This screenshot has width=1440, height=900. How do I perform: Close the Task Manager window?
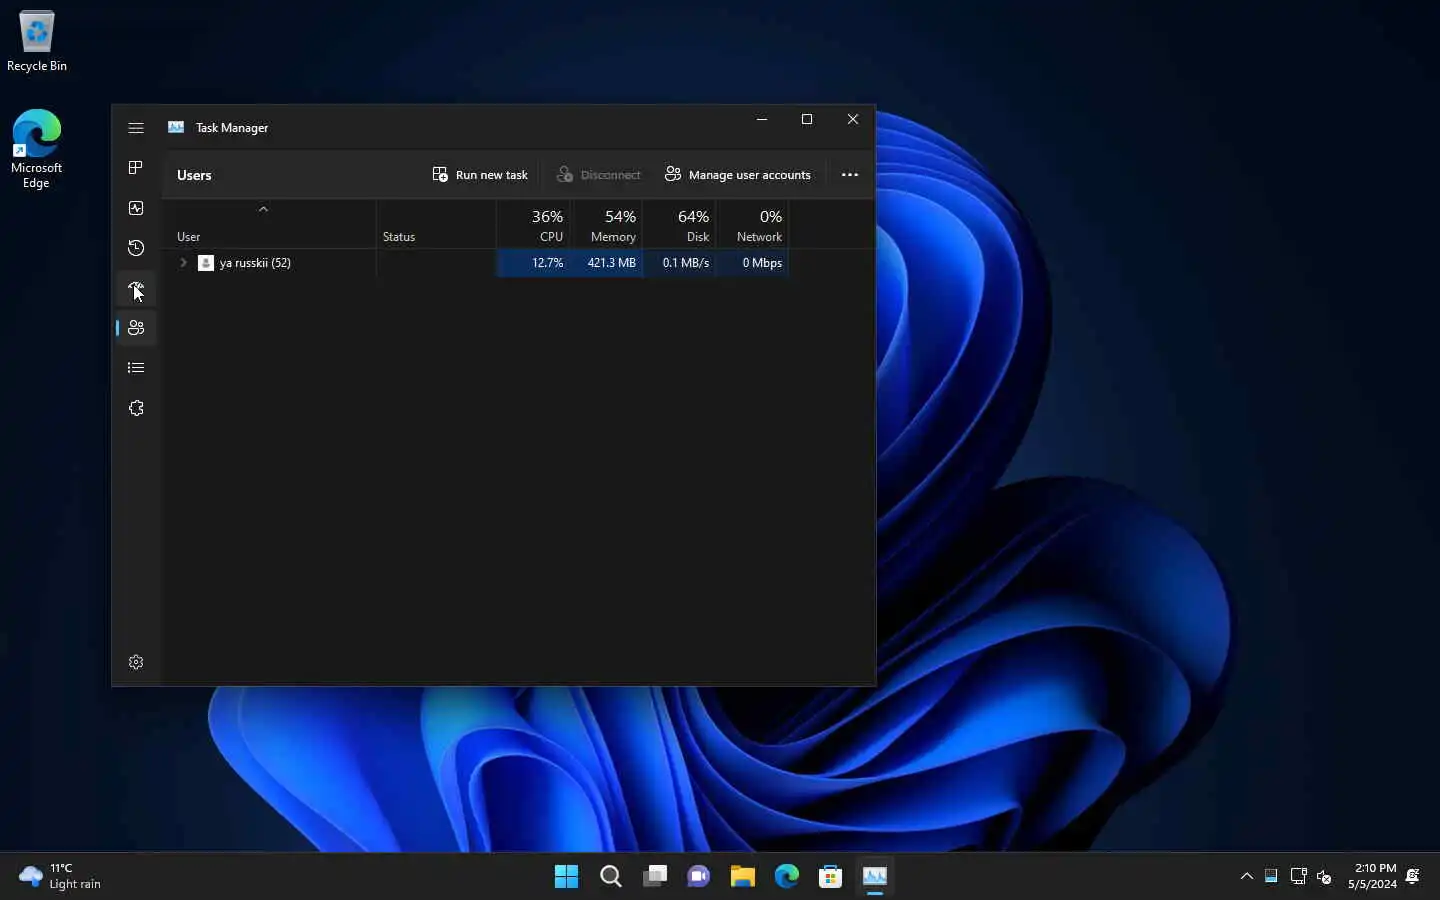(x=853, y=119)
